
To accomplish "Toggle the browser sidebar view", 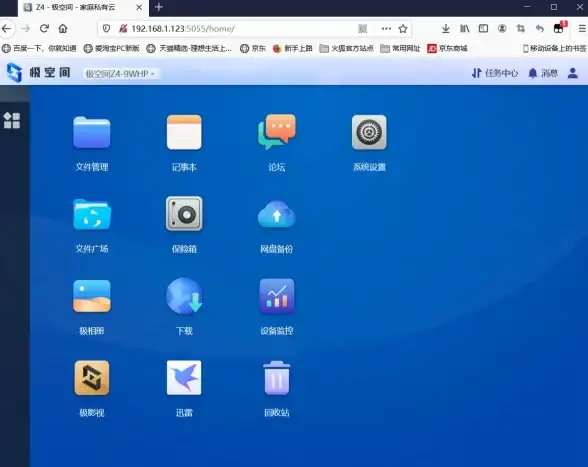I will coord(483,29).
